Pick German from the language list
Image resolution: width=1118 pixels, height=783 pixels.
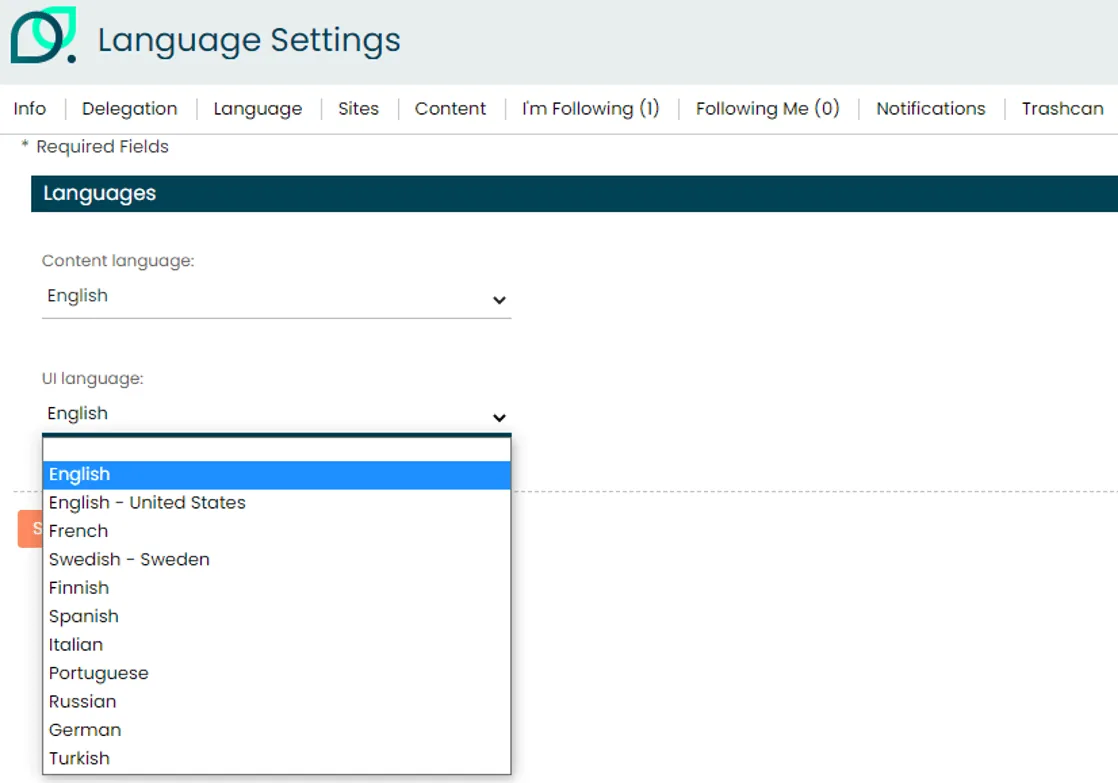(x=277, y=731)
